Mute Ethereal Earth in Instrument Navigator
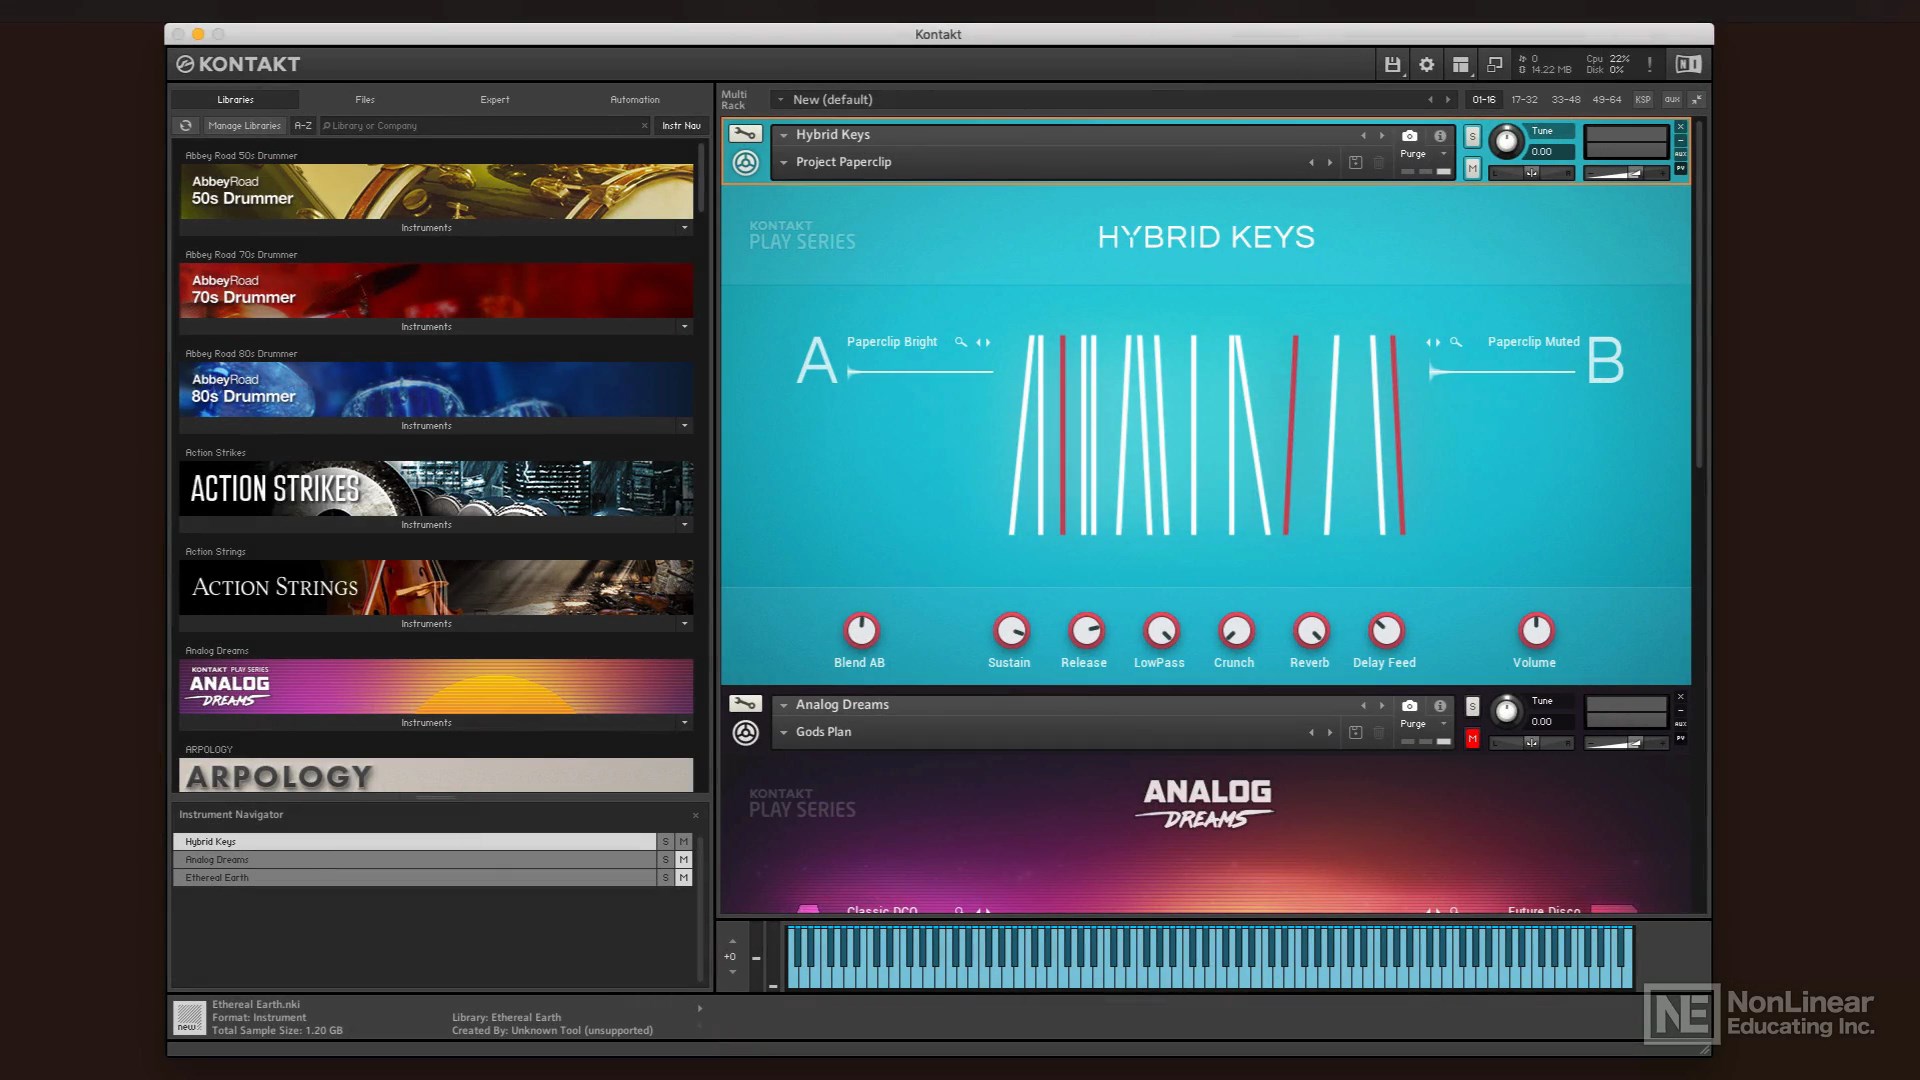The width and height of the screenshot is (1920, 1080). coord(684,878)
